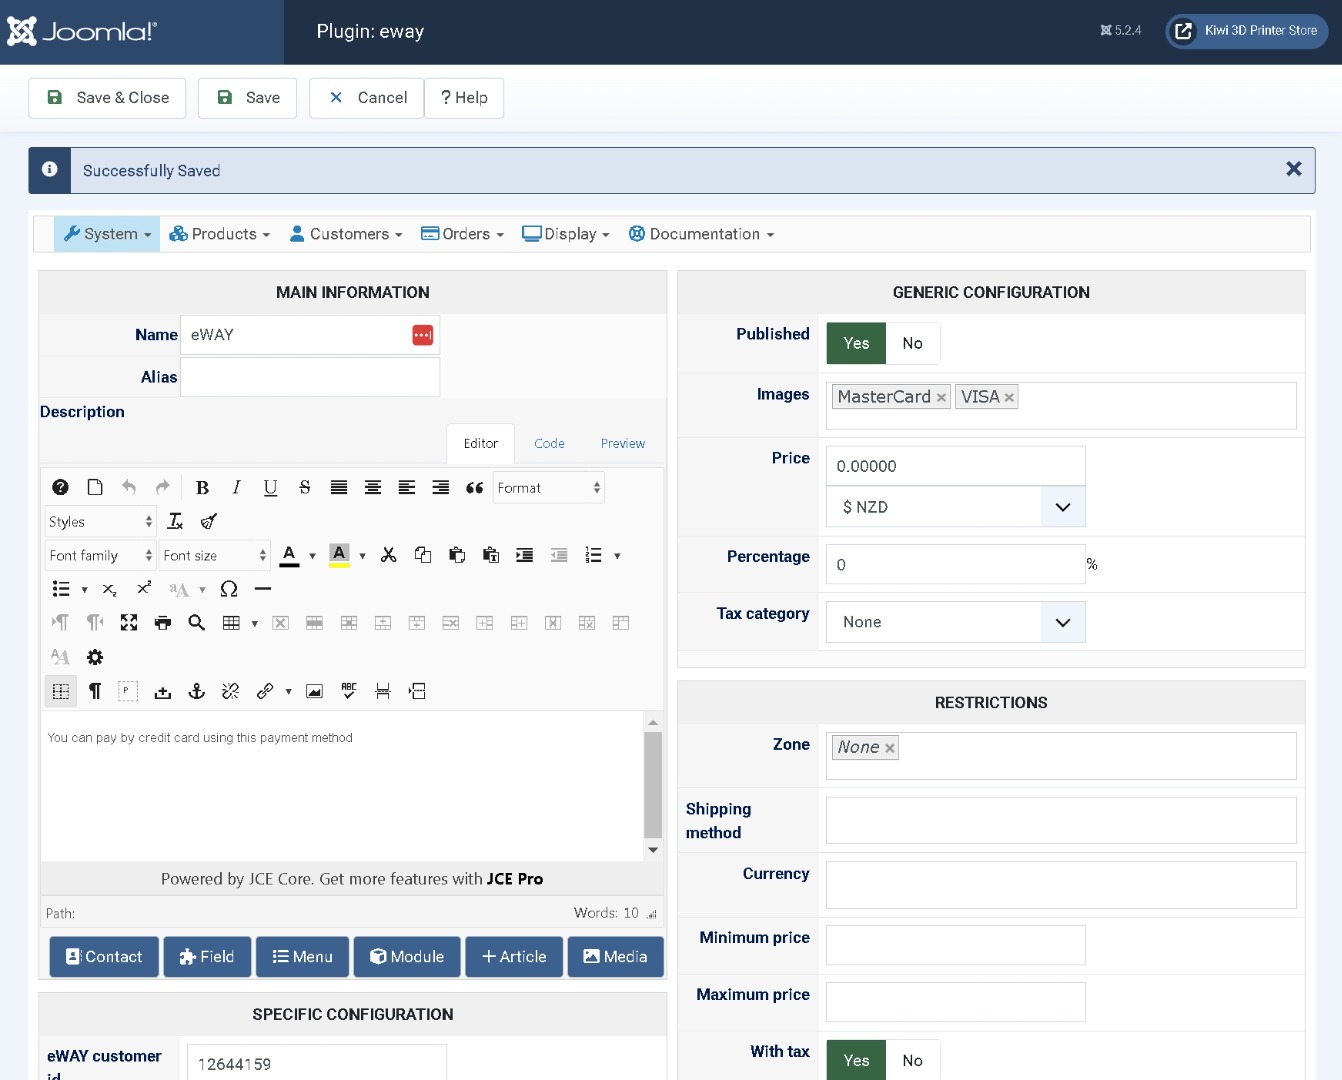Open the $ NZD currency dropdown

click(955, 507)
